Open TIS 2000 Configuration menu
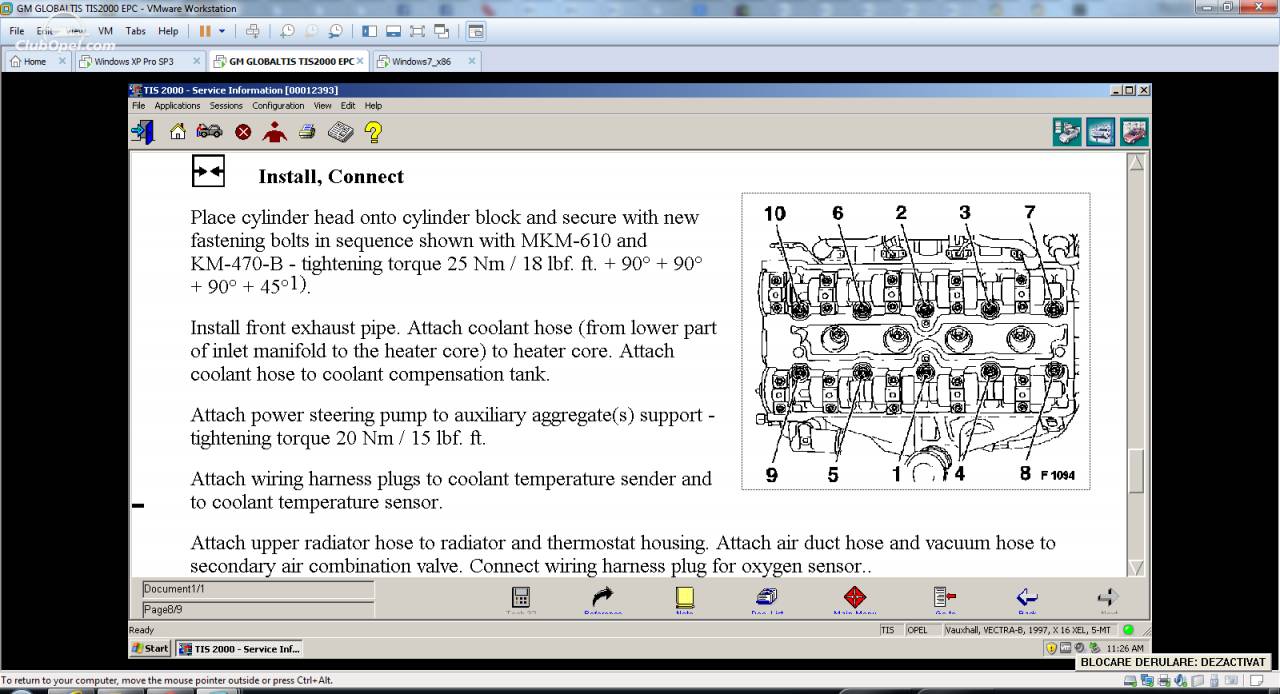Viewport: 1280px width, 694px height. pyautogui.click(x=278, y=105)
